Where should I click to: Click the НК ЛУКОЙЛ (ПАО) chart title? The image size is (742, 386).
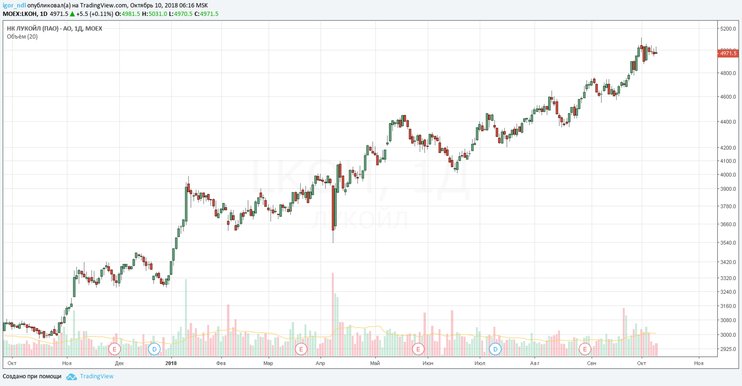pos(54,28)
